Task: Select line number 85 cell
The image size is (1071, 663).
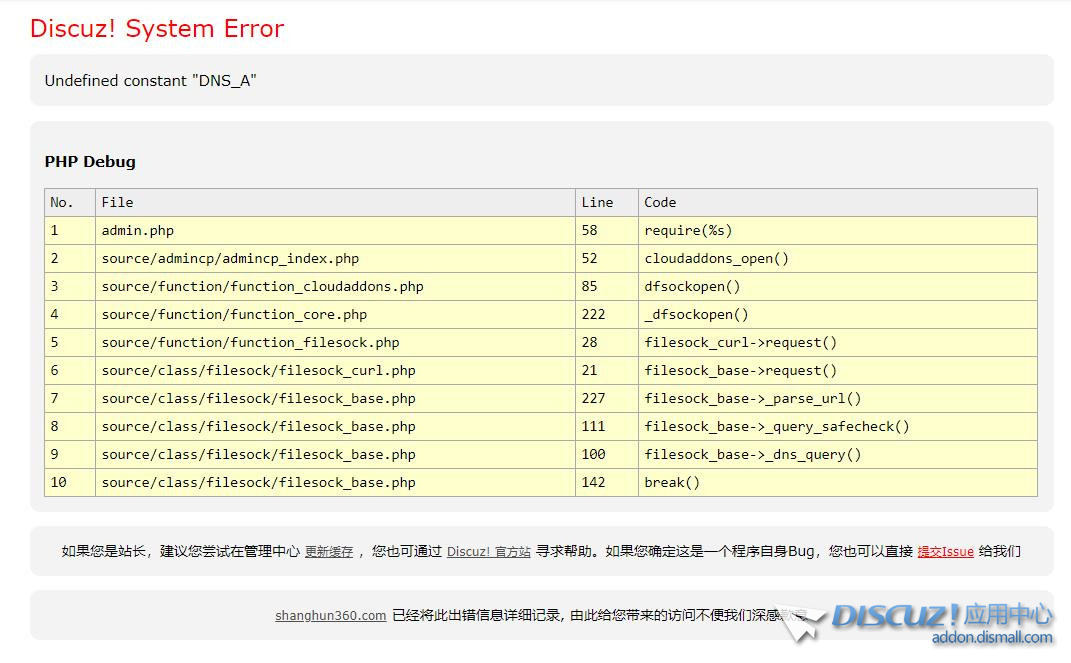Action: point(607,287)
